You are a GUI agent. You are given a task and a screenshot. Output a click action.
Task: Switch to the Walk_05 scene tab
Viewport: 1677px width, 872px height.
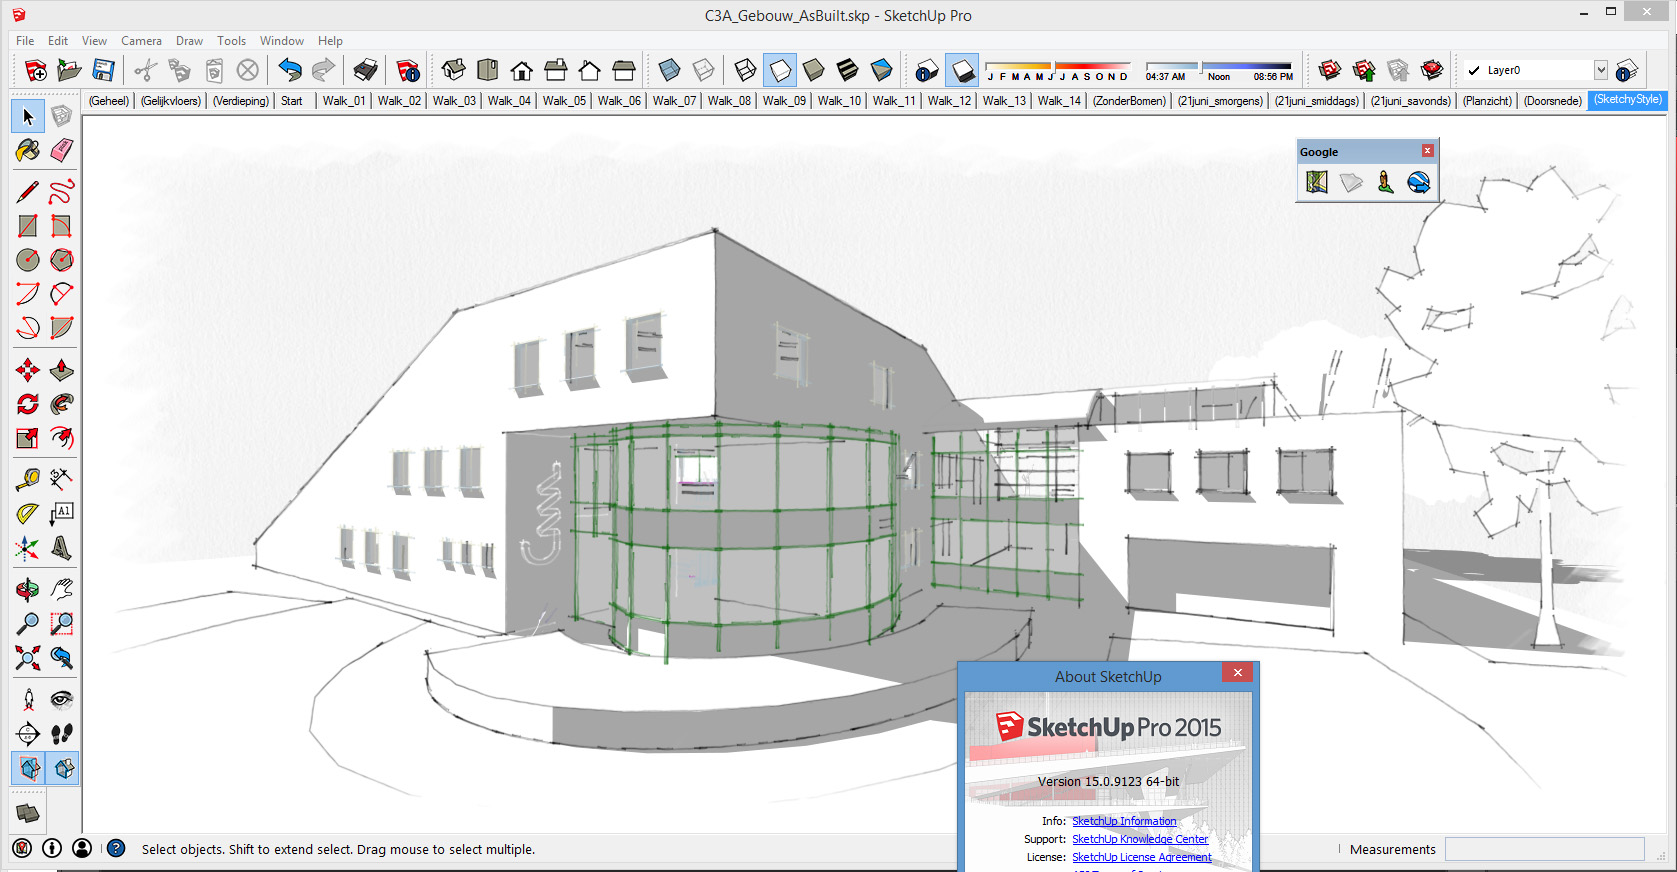click(x=564, y=101)
